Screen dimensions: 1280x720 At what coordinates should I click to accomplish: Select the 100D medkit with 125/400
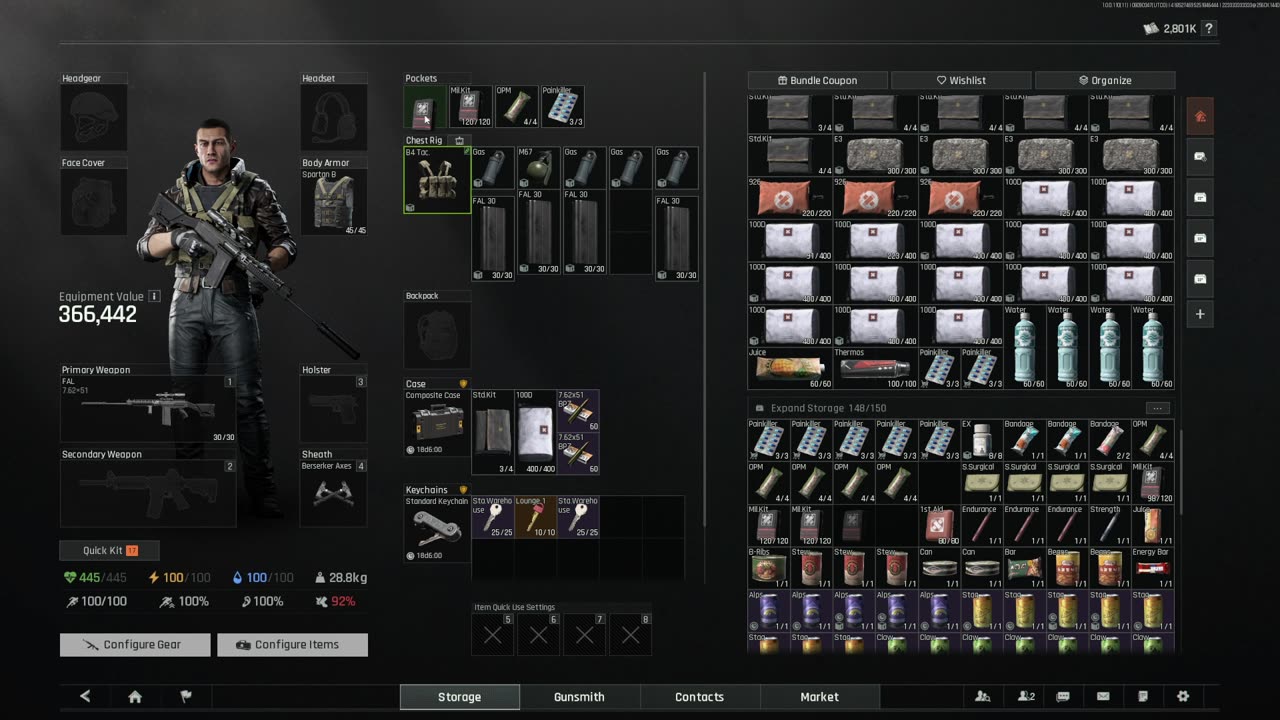(1046, 199)
